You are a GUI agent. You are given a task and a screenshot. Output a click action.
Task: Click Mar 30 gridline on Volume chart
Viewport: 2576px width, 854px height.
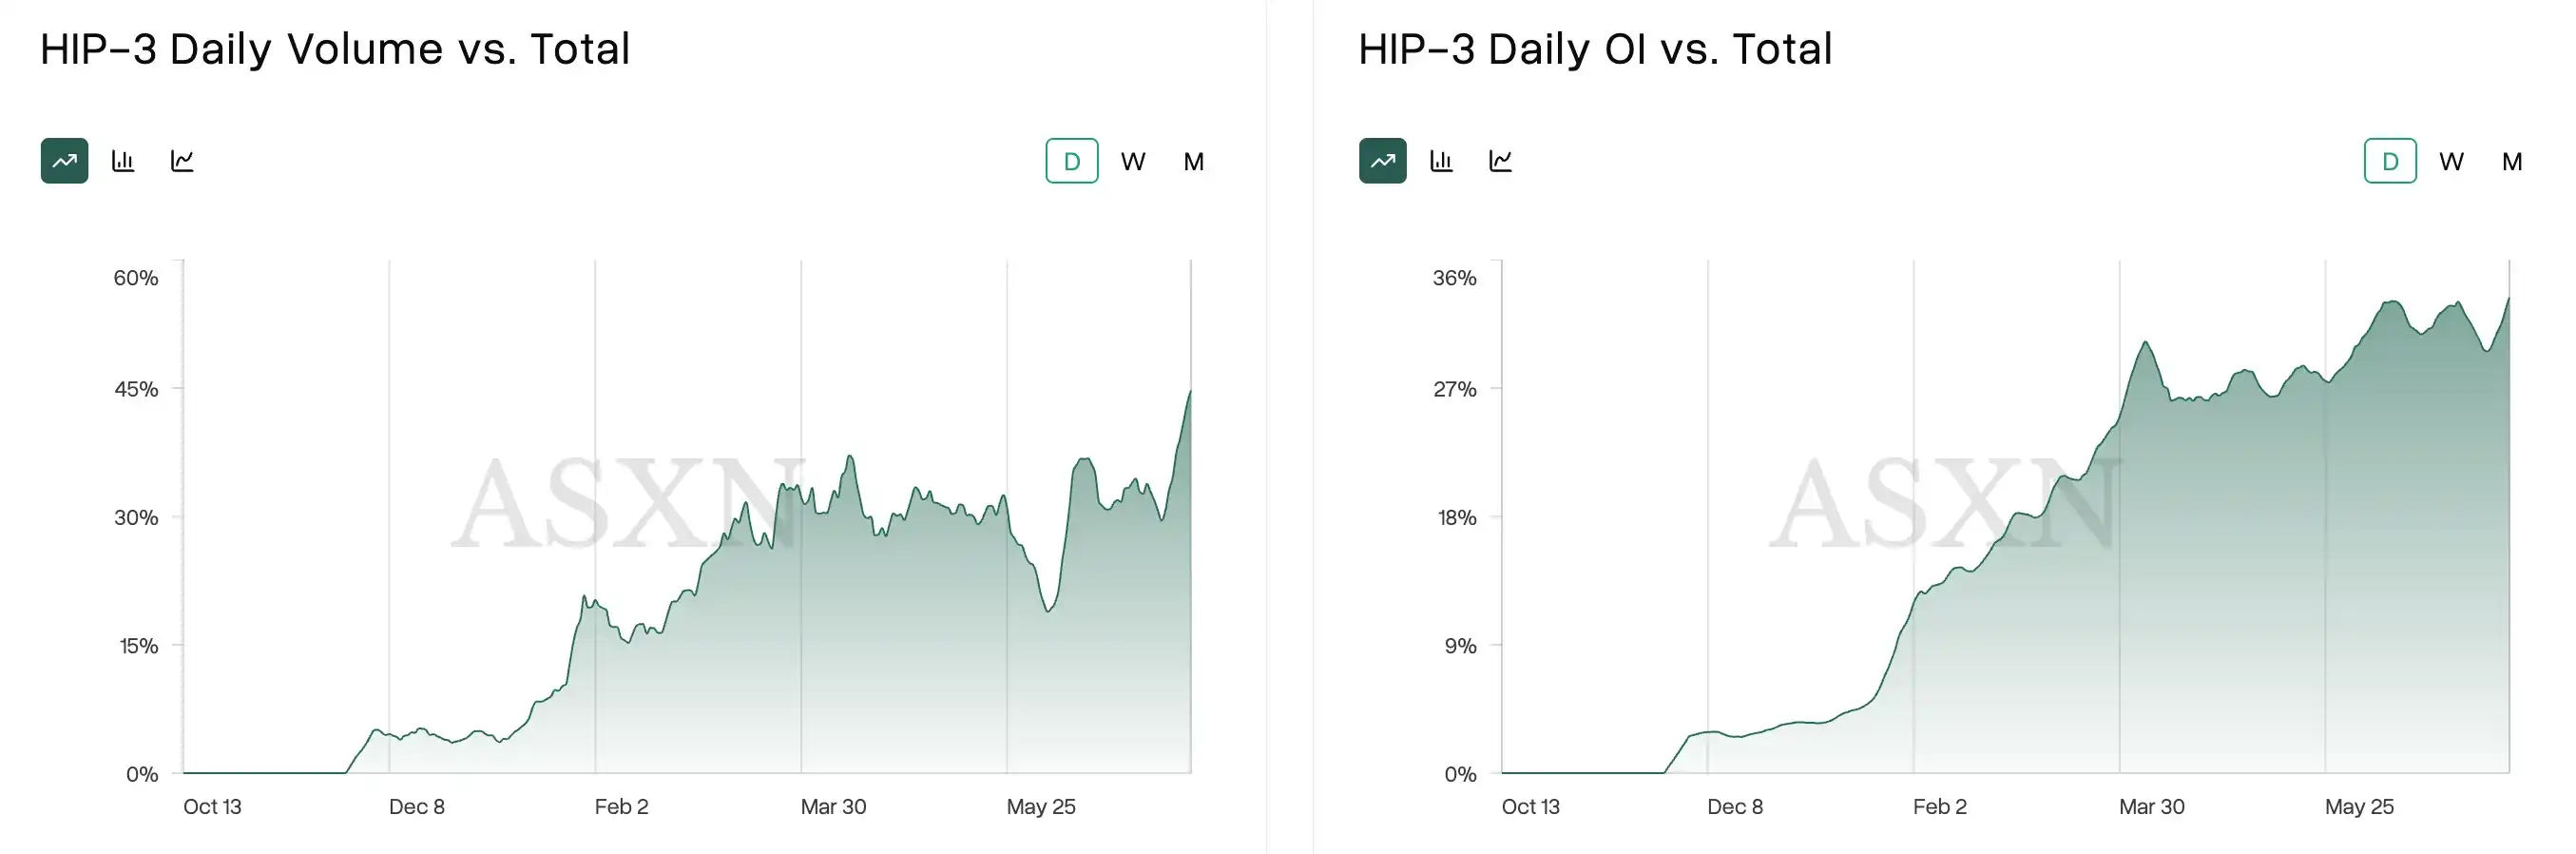pos(801,516)
